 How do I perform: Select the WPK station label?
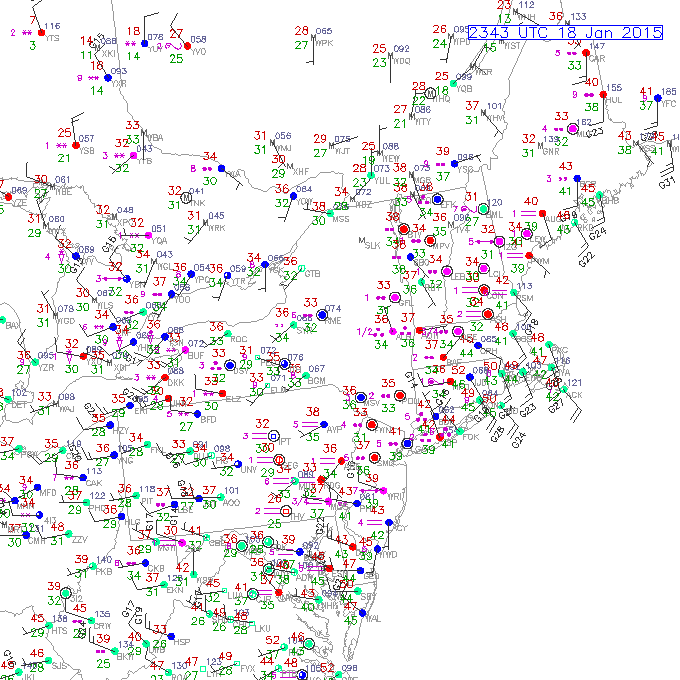[x=324, y=43]
